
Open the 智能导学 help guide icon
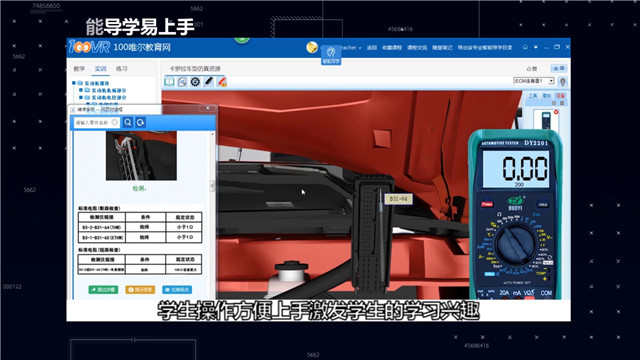point(331,55)
